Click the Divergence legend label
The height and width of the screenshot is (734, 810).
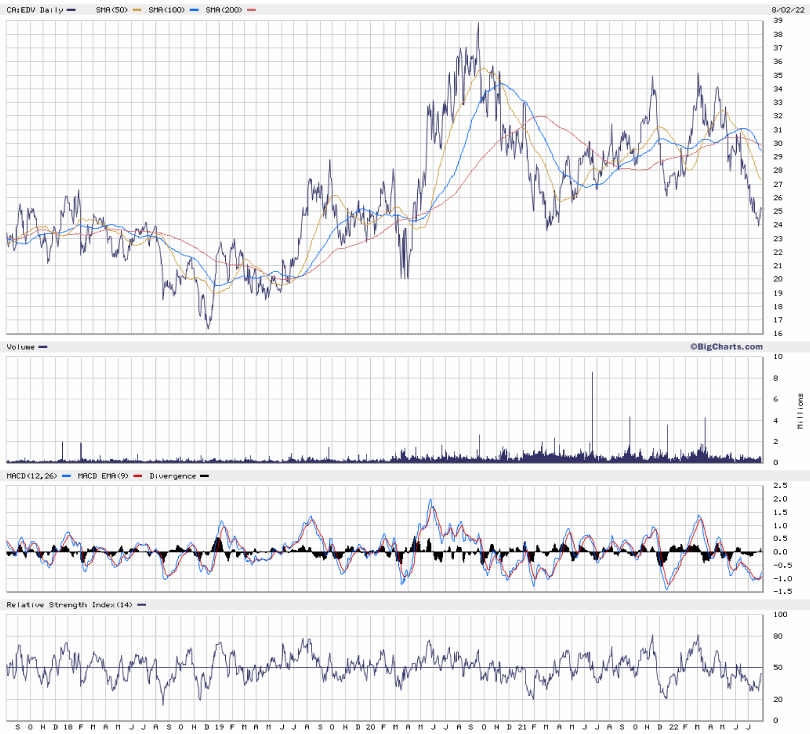pos(172,476)
